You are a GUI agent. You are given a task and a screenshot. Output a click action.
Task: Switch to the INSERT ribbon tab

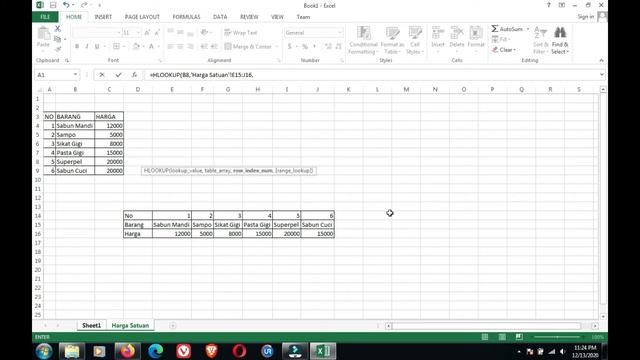tap(103, 17)
